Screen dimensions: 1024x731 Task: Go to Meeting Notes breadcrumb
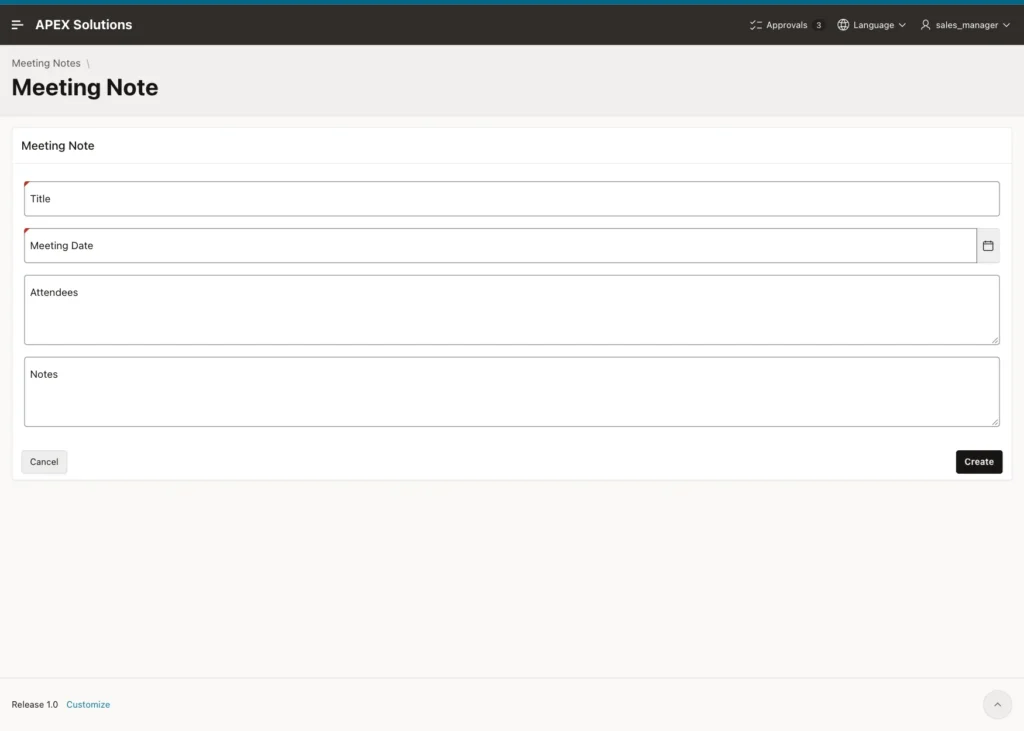[x=46, y=63]
